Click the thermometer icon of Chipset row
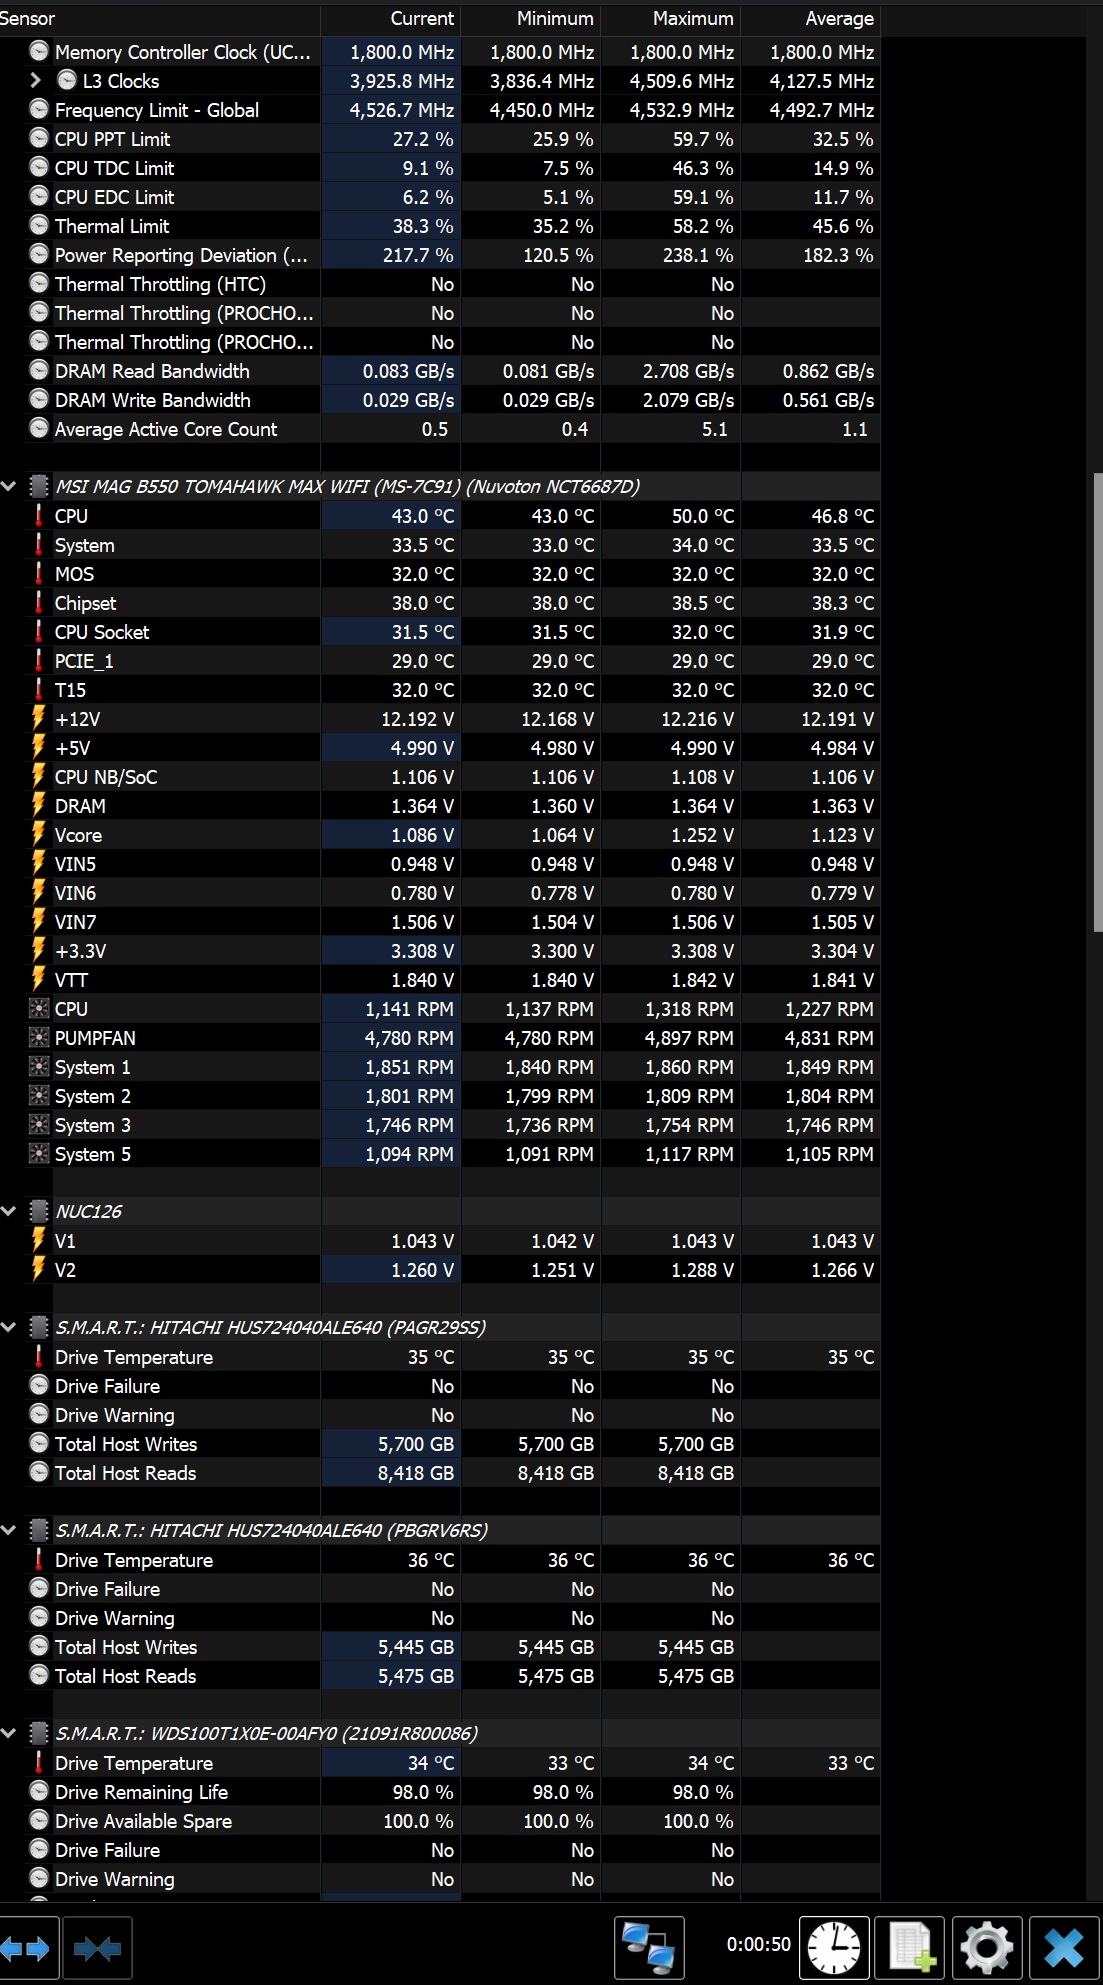 (39, 602)
